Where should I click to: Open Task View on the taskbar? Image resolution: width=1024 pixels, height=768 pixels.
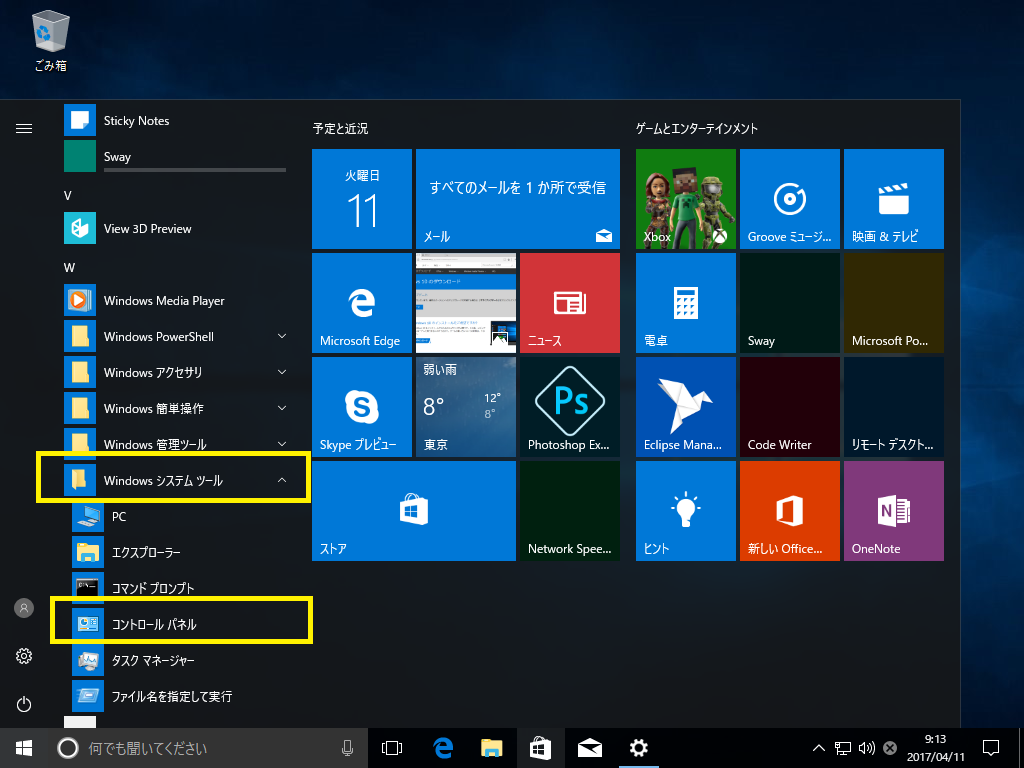tap(392, 748)
